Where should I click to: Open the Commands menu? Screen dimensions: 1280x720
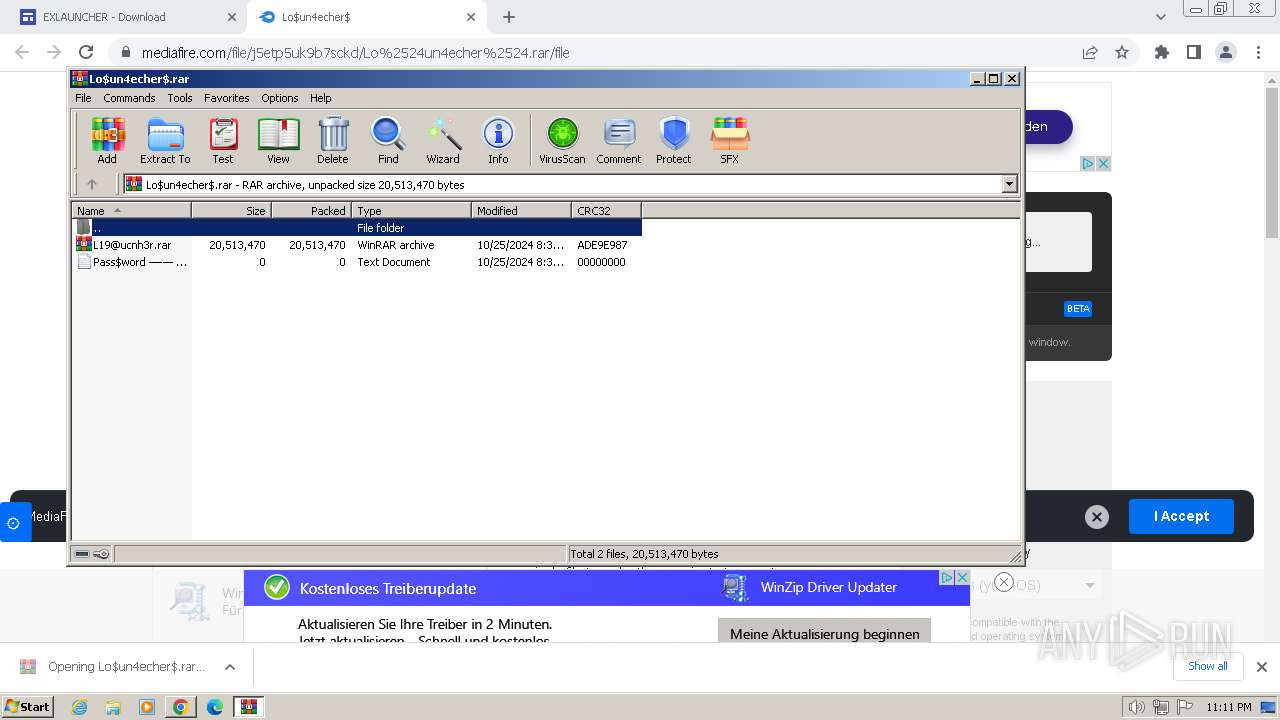click(x=129, y=98)
